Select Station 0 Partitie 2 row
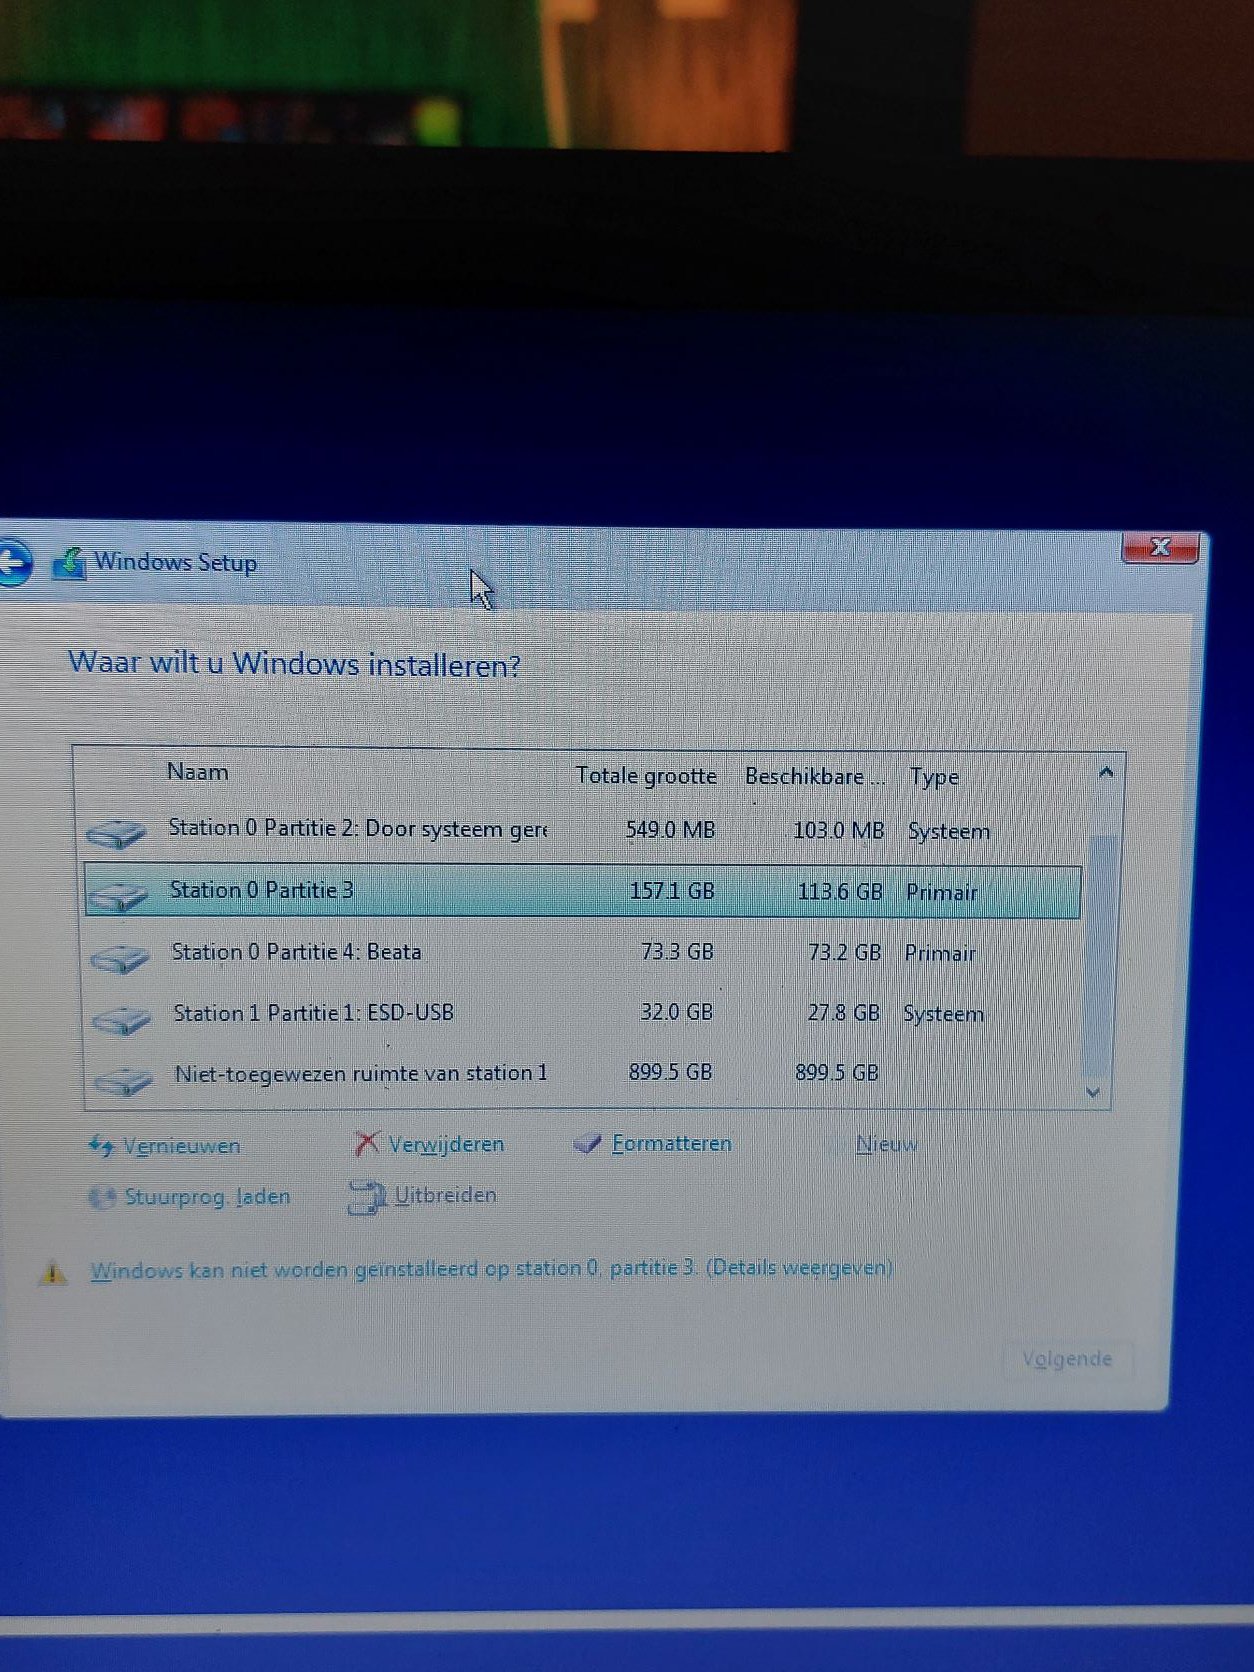The image size is (1254, 1672). 584,830
